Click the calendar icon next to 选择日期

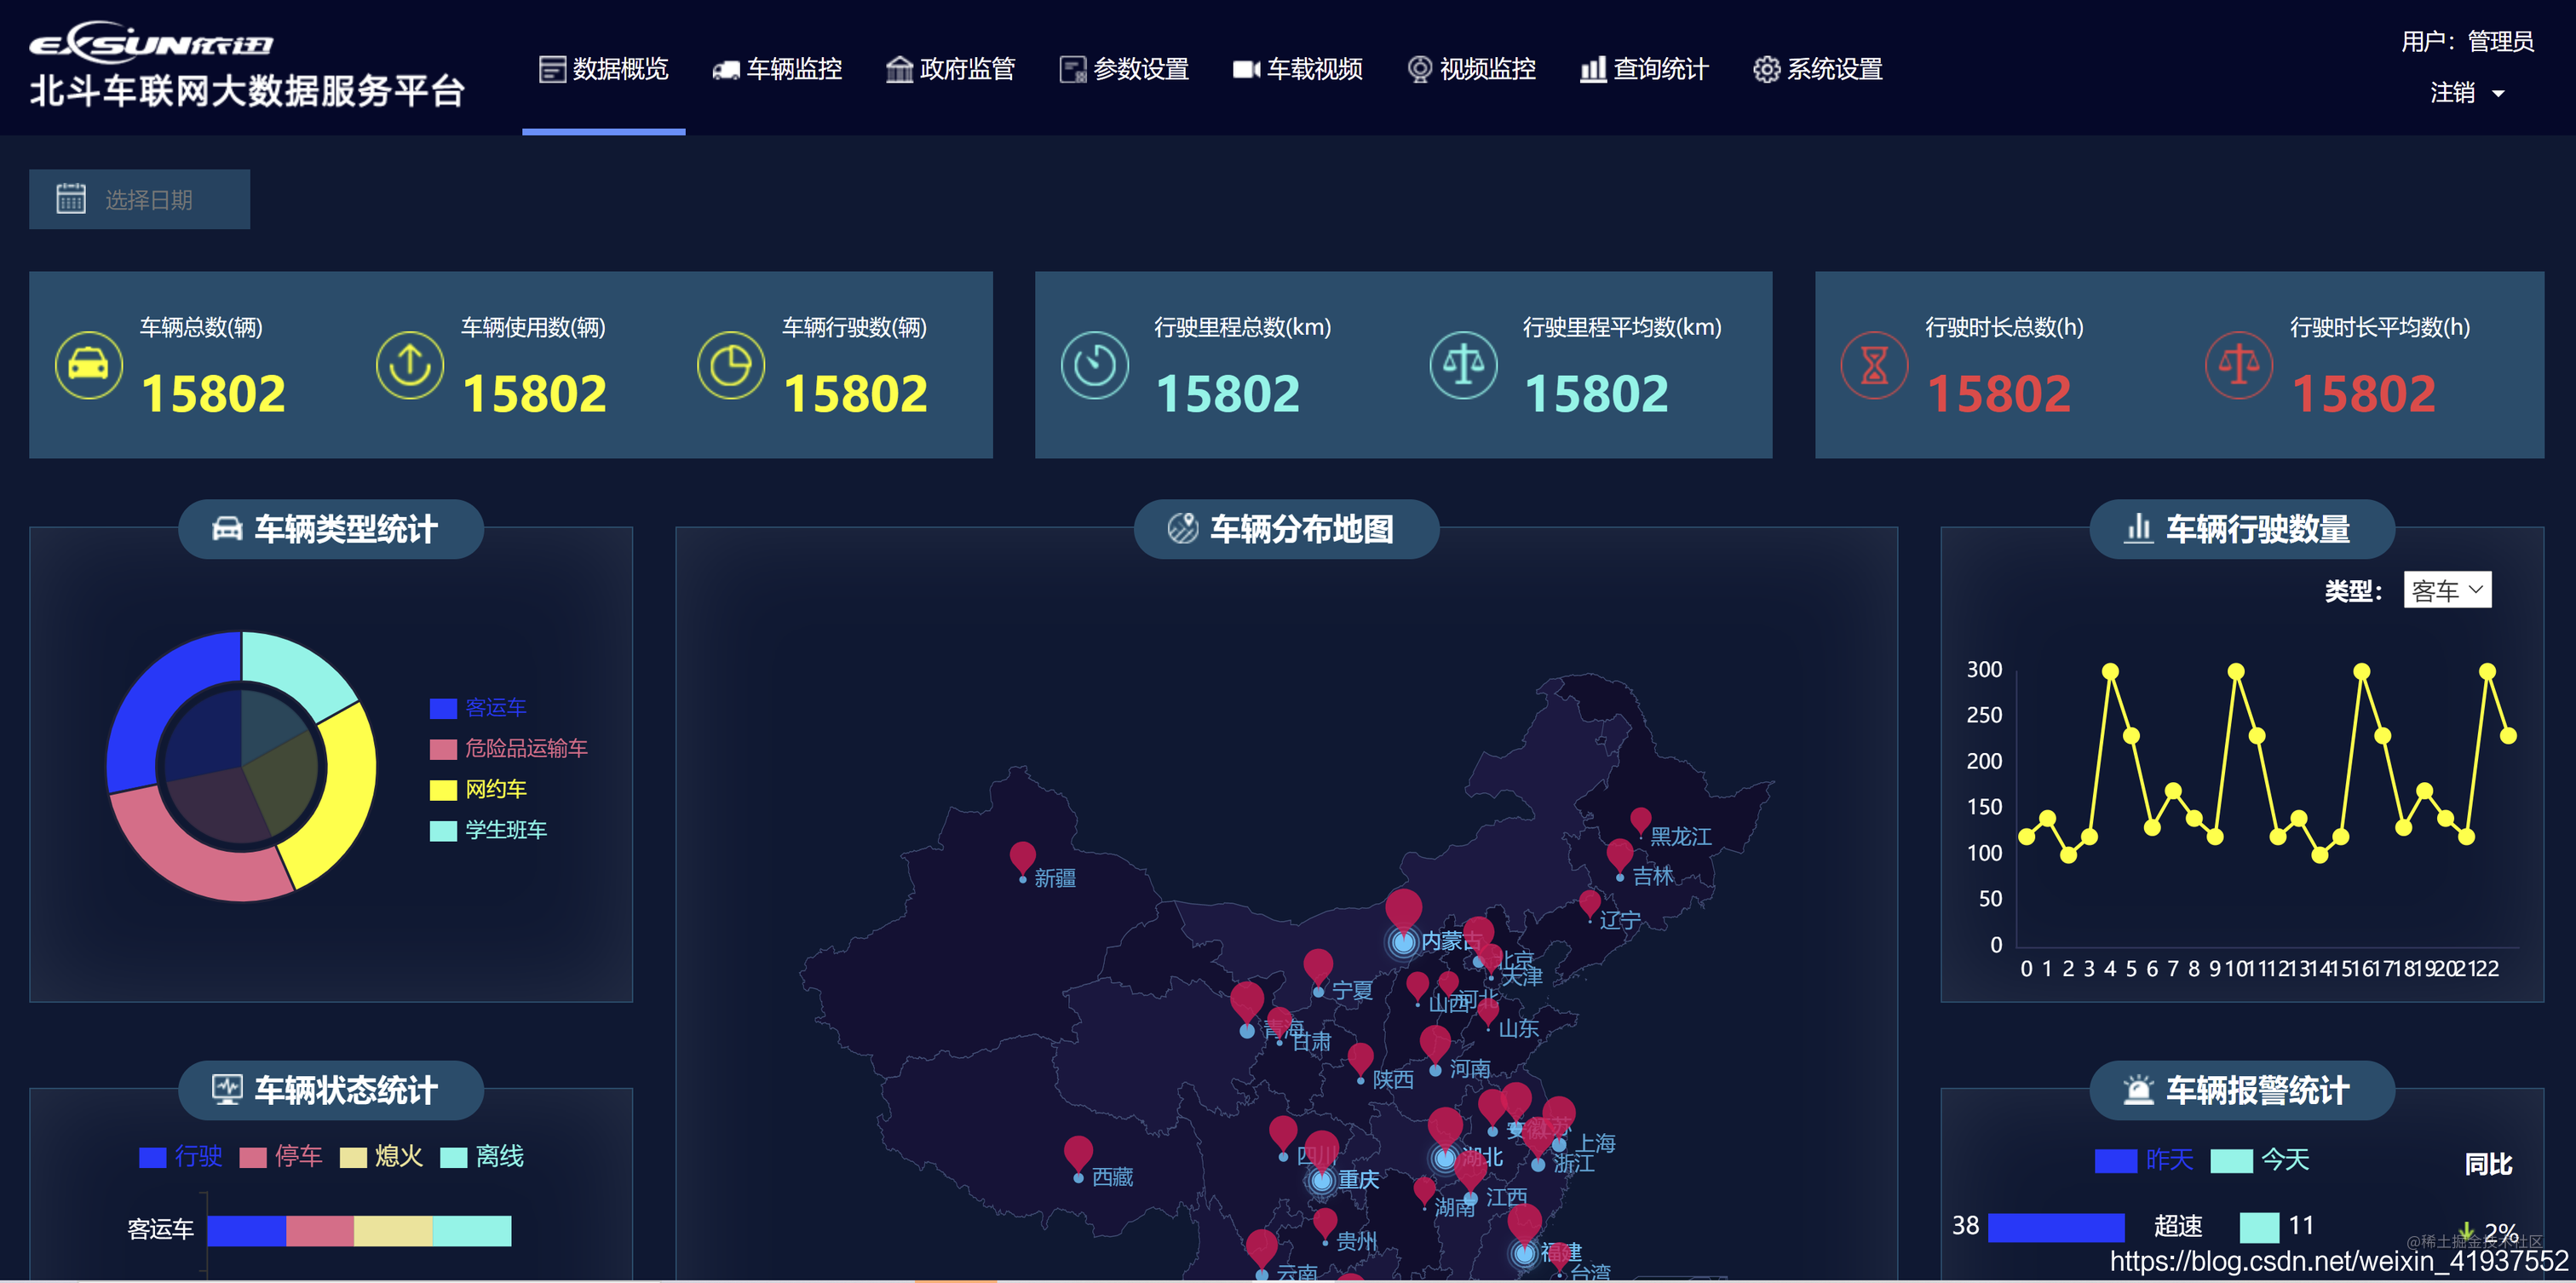[71, 198]
